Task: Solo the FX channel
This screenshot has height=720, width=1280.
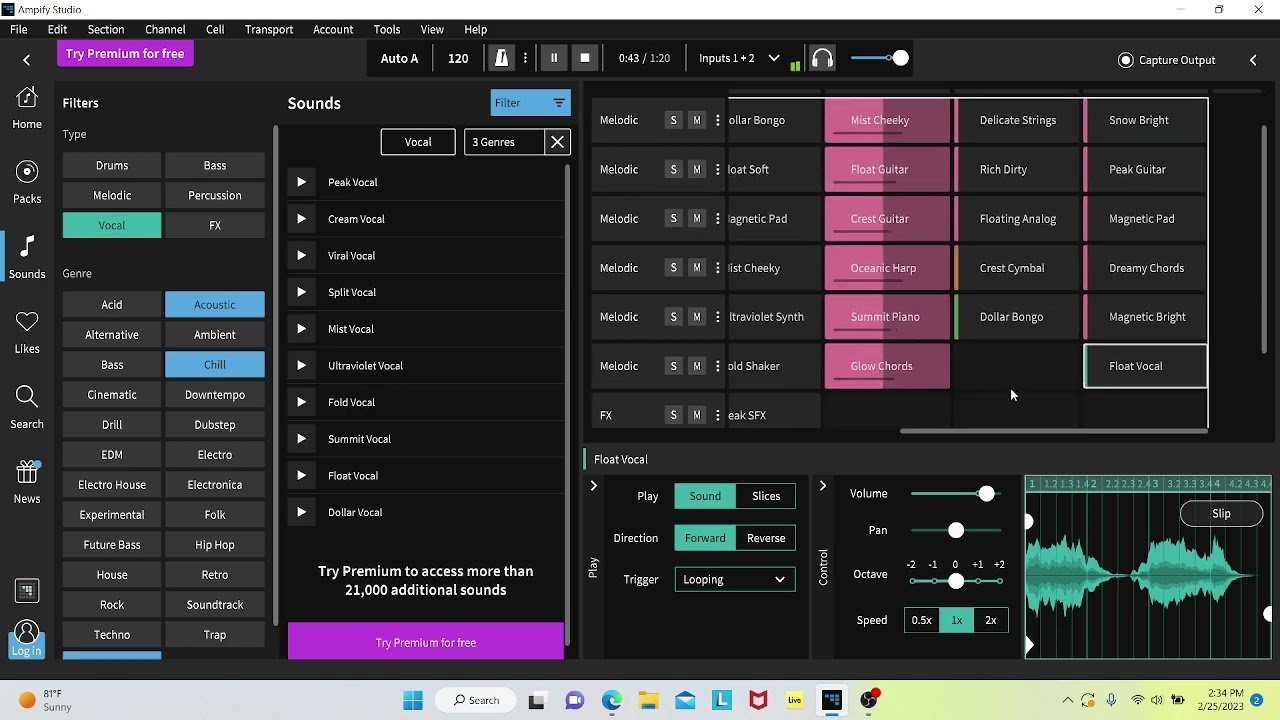Action: [673, 415]
